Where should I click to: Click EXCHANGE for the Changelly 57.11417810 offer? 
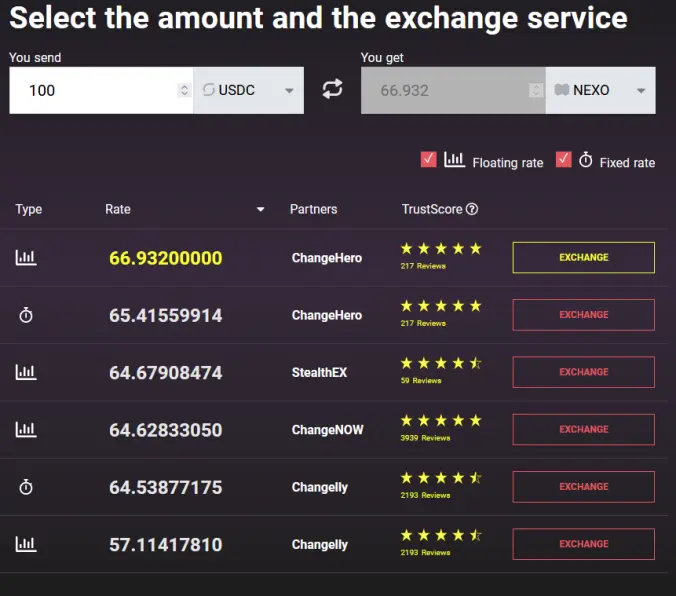(x=584, y=544)
